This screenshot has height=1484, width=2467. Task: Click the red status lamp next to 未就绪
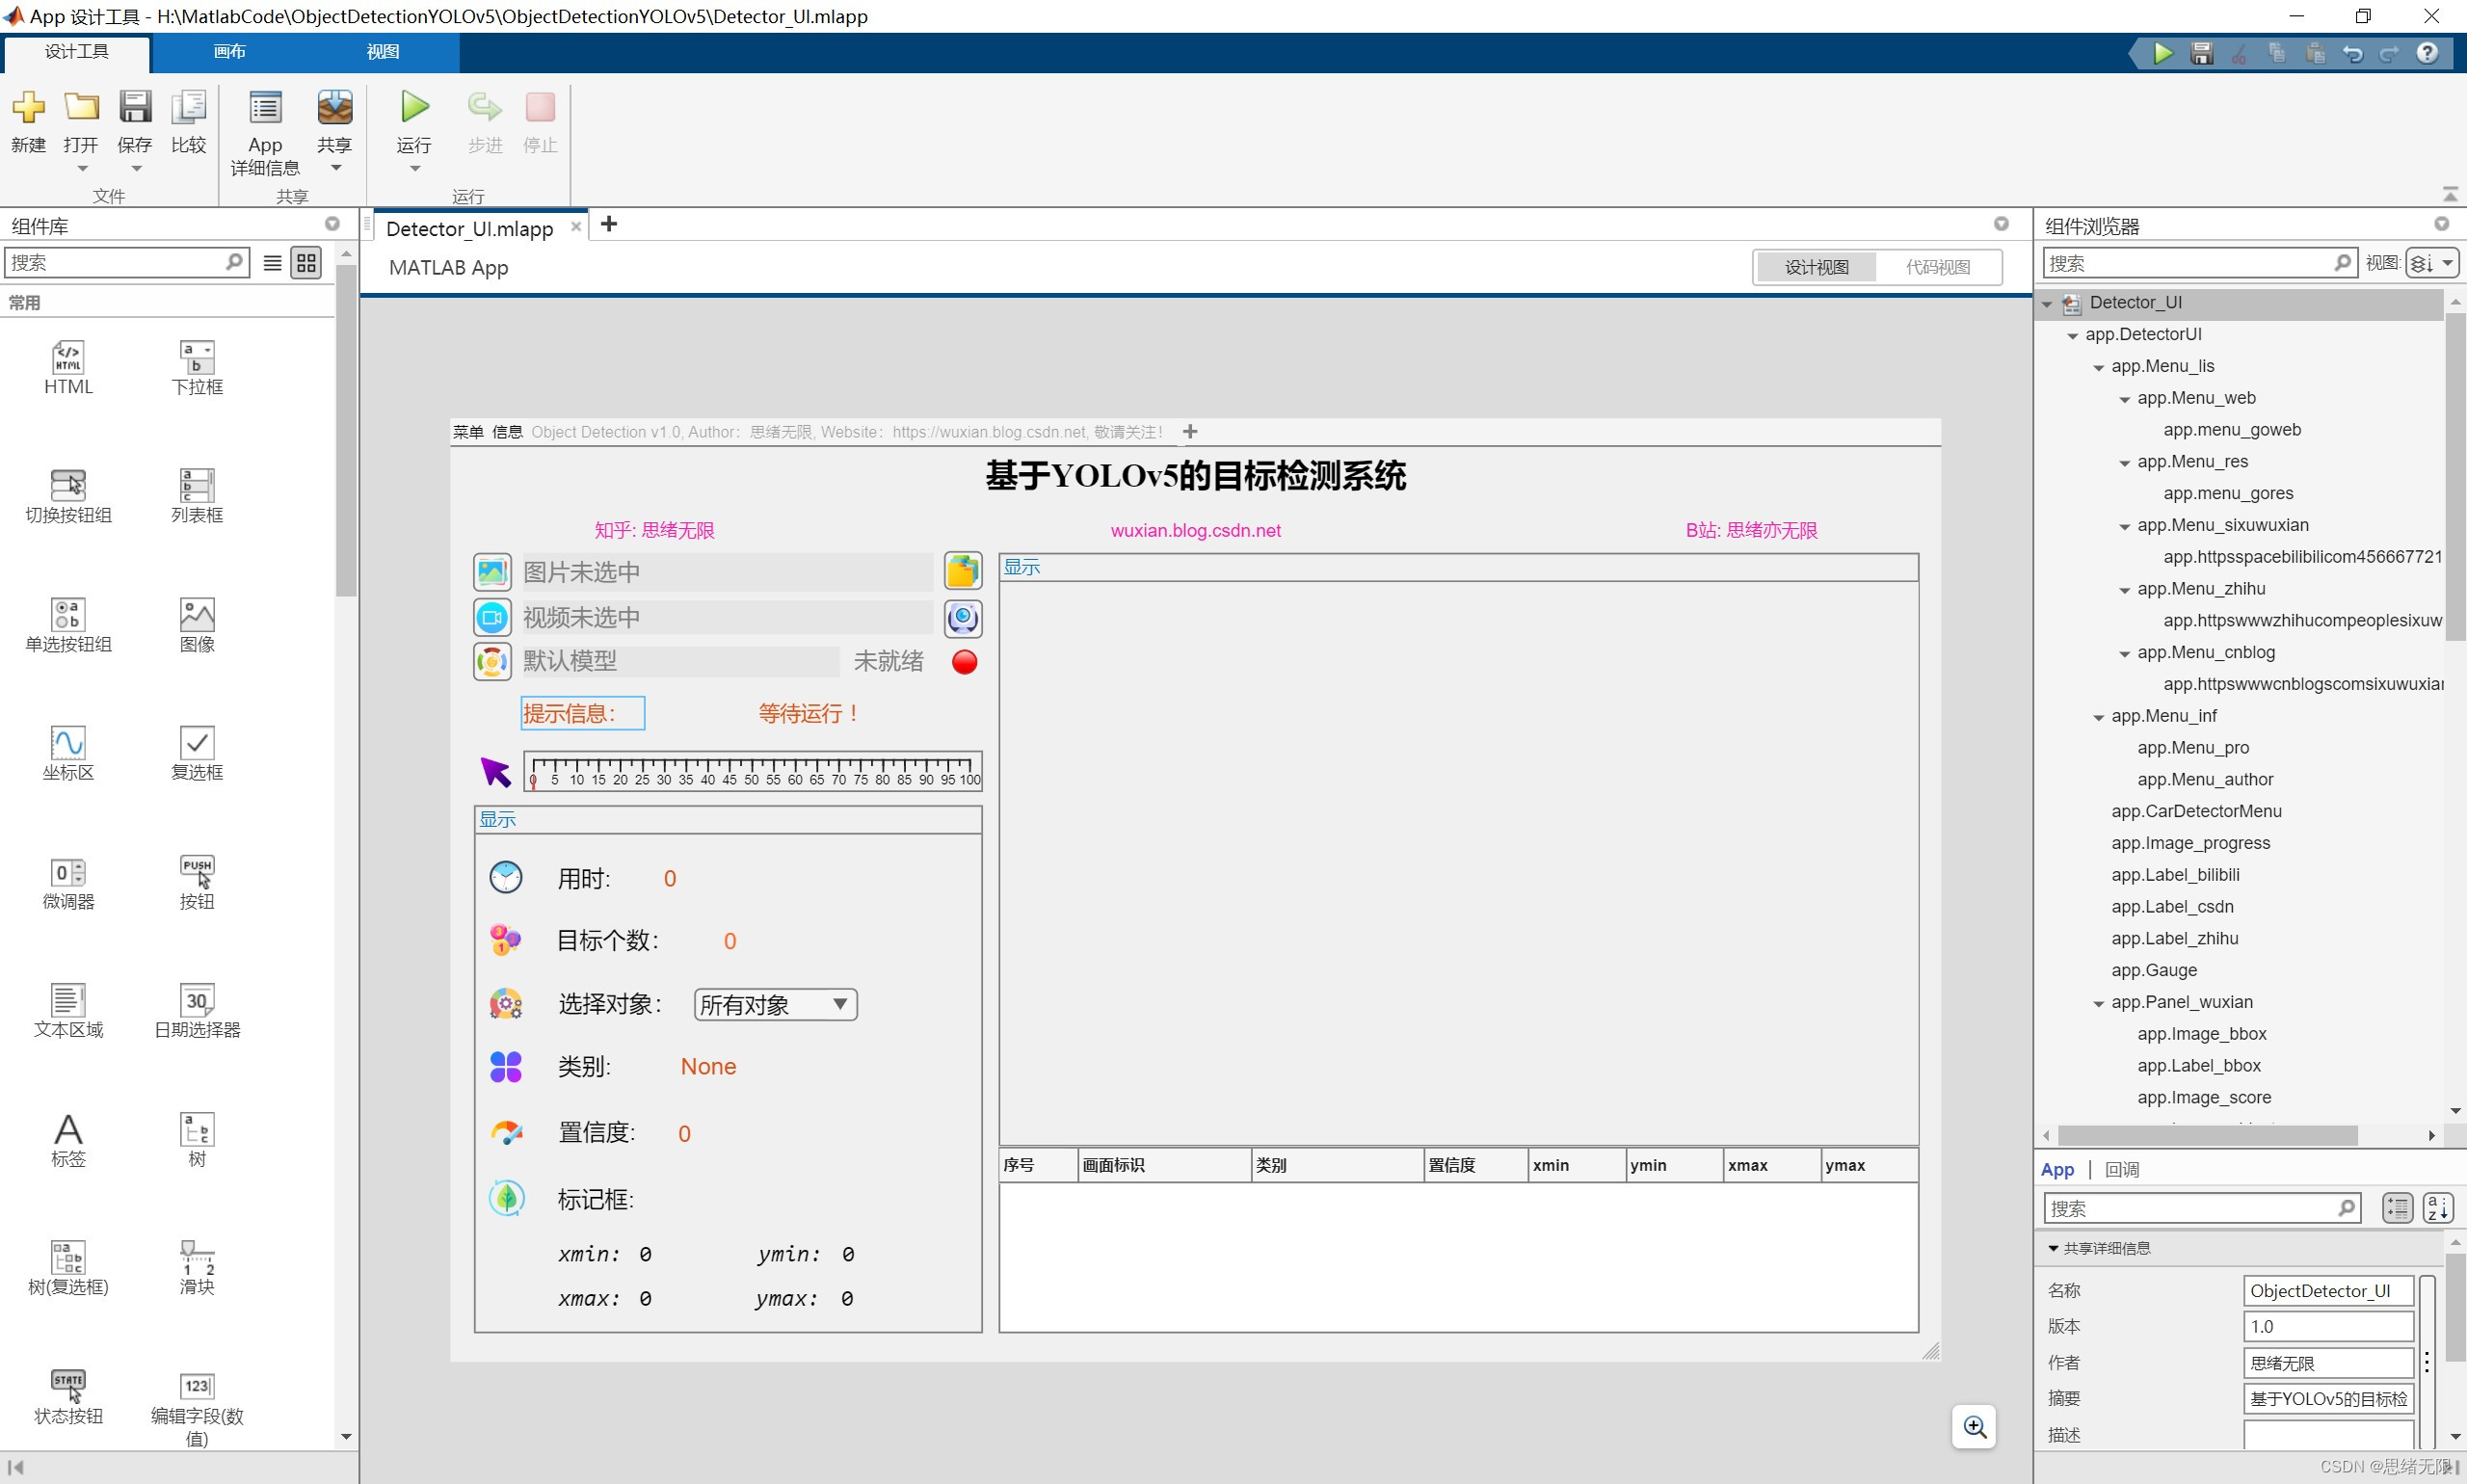(964, 662)
